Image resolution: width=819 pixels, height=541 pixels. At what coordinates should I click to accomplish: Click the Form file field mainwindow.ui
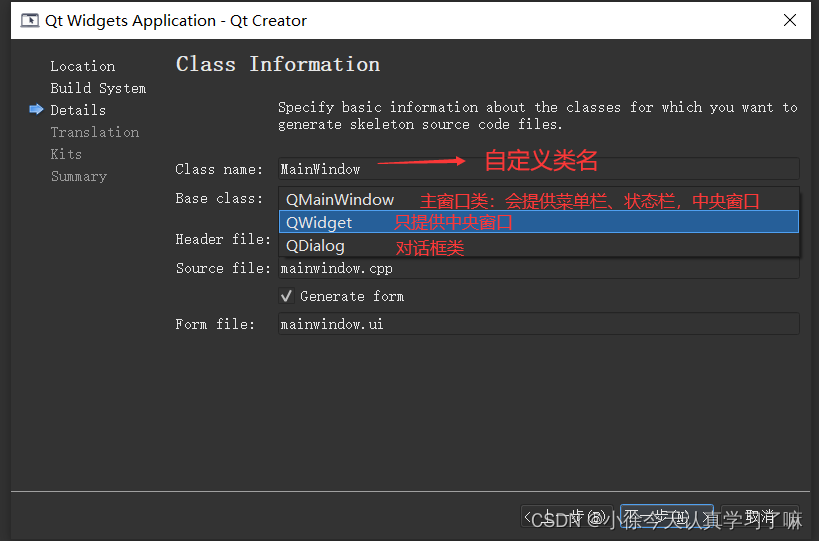[x=539, y=324]
